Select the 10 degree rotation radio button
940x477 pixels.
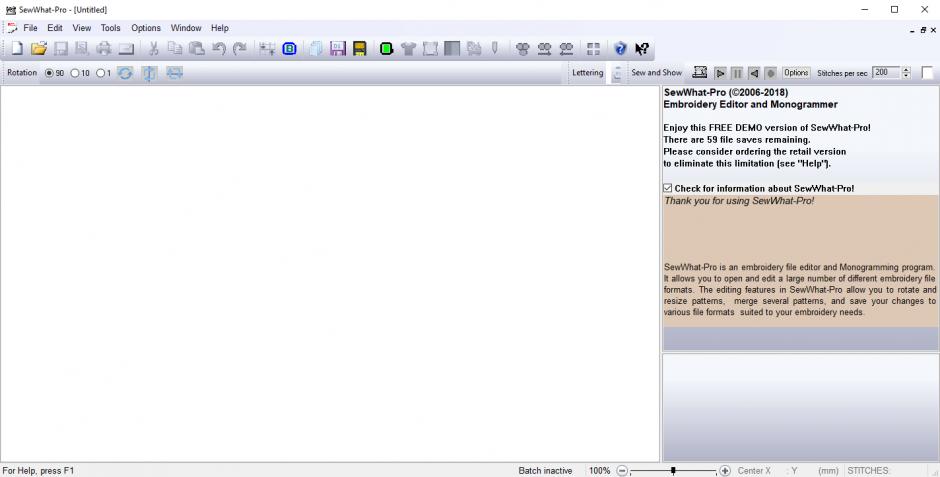pyautogui.click(x=75, y=73)
